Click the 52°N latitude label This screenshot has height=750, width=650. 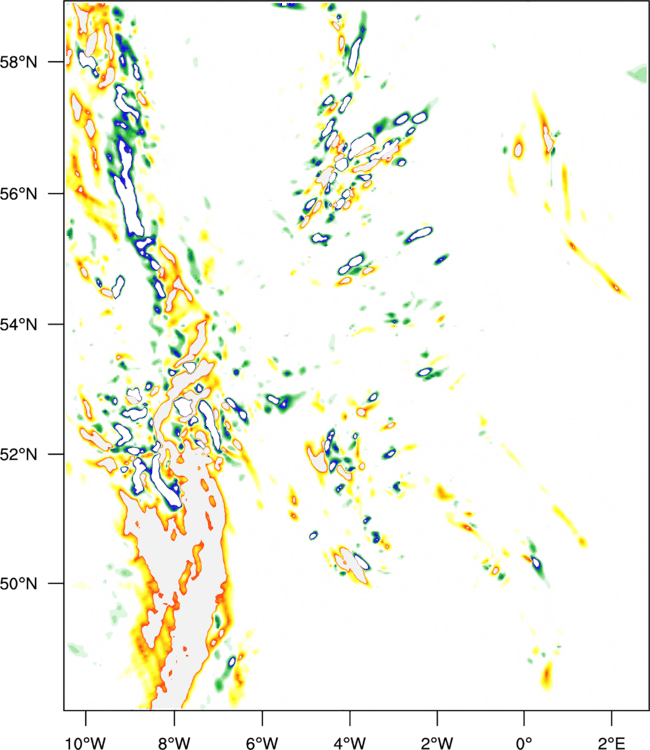click(18, 454)
